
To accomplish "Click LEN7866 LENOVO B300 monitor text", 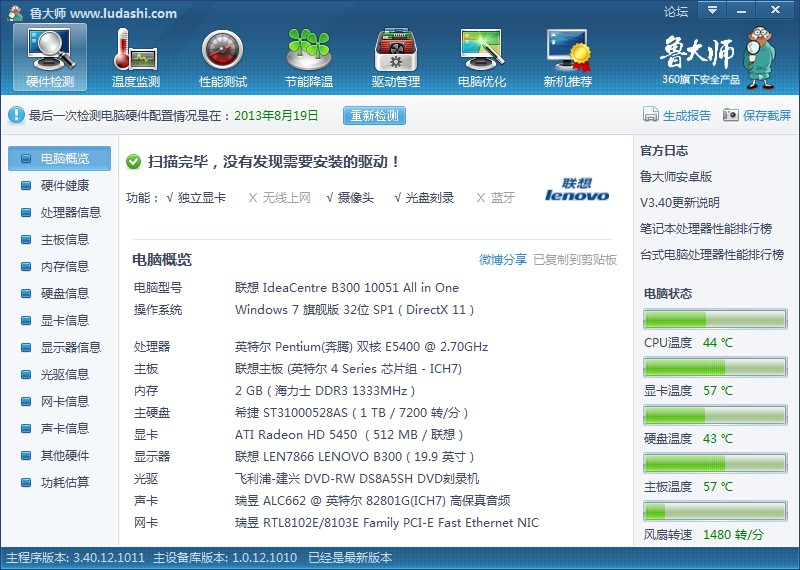I will (x=355, y=457).
